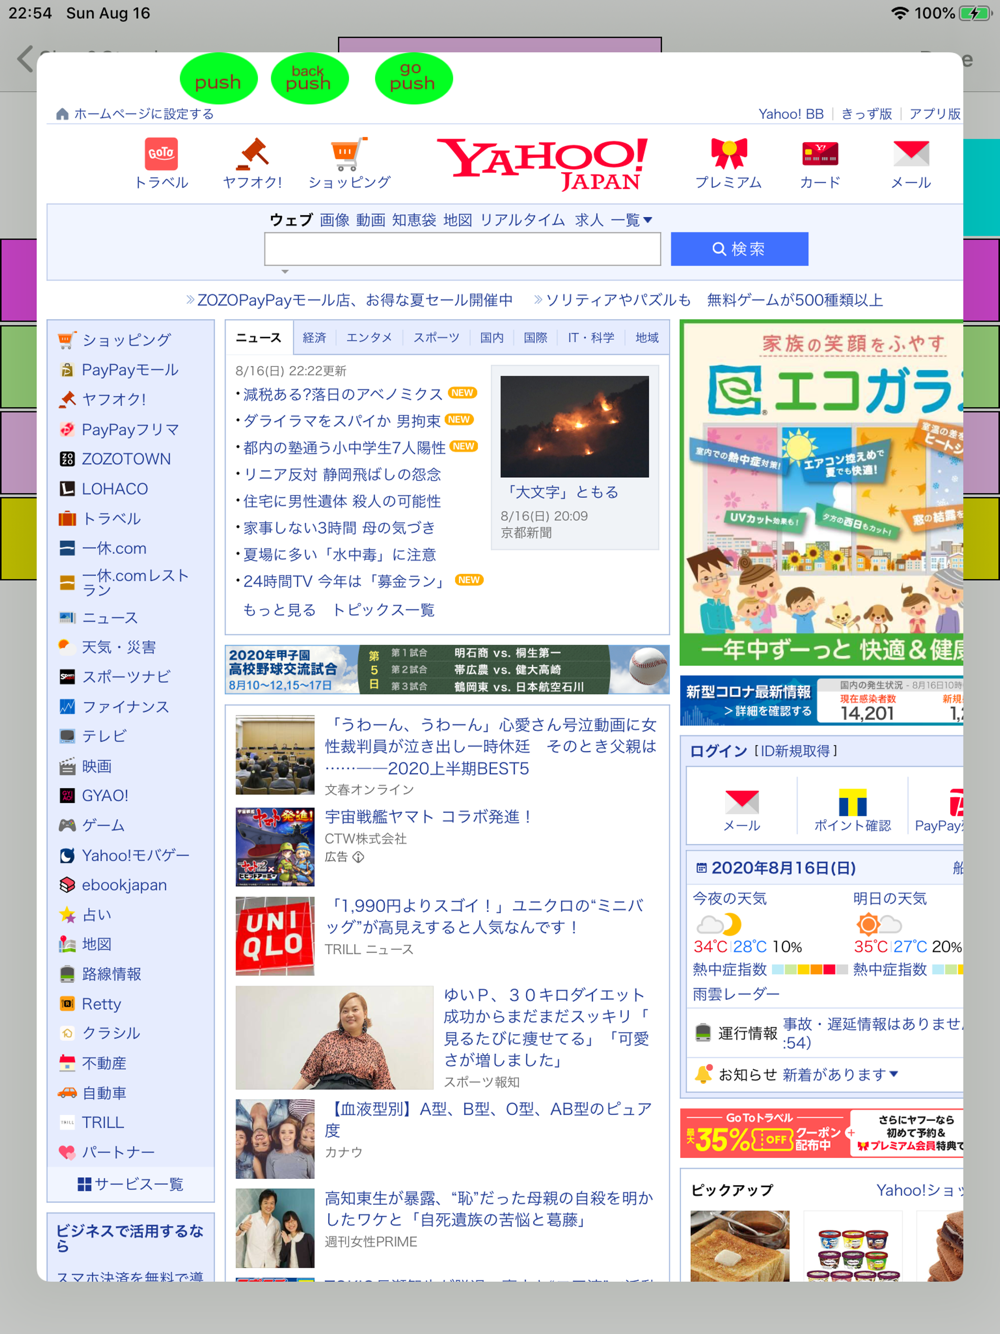The height and width of the screenshot is (1334, 1000).
Task: Open headline 夏場に多い「水中毒」に注意
Action: pyautogui.click(x=339, y=554)
